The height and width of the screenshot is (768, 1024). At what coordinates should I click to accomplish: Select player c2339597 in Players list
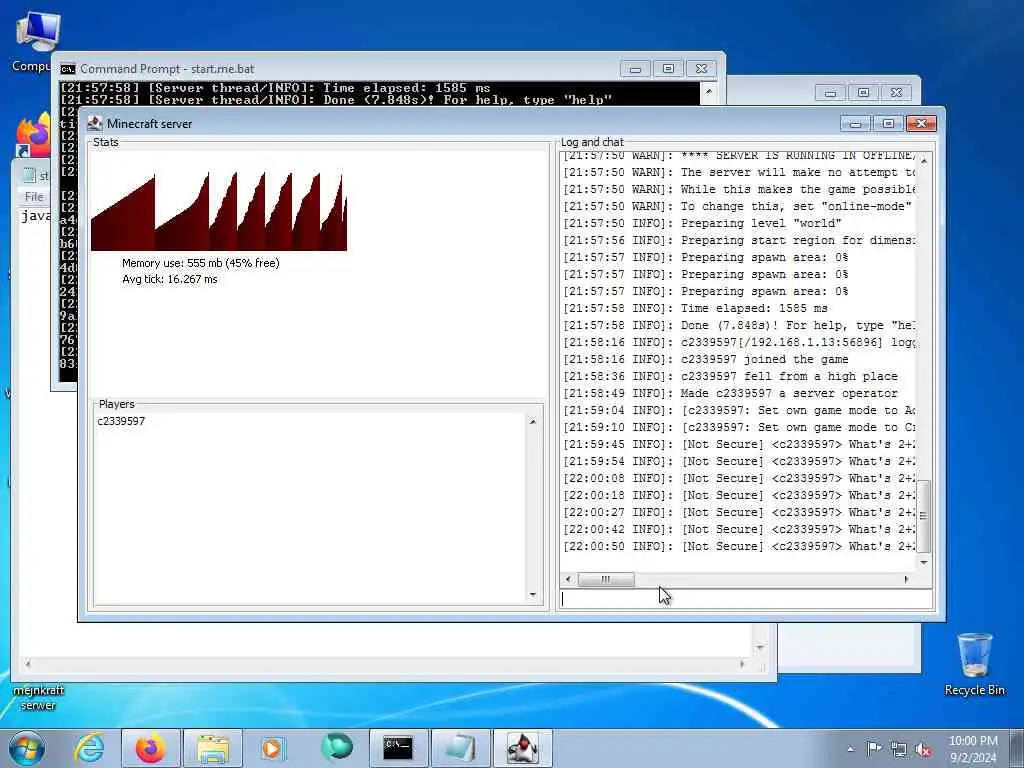[121, 421]
